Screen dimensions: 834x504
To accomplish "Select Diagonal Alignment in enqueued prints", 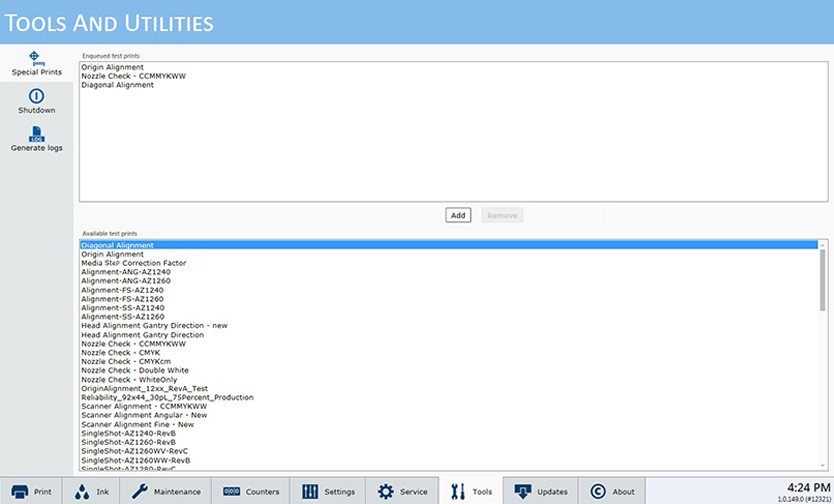I will [x=118, y=85].
